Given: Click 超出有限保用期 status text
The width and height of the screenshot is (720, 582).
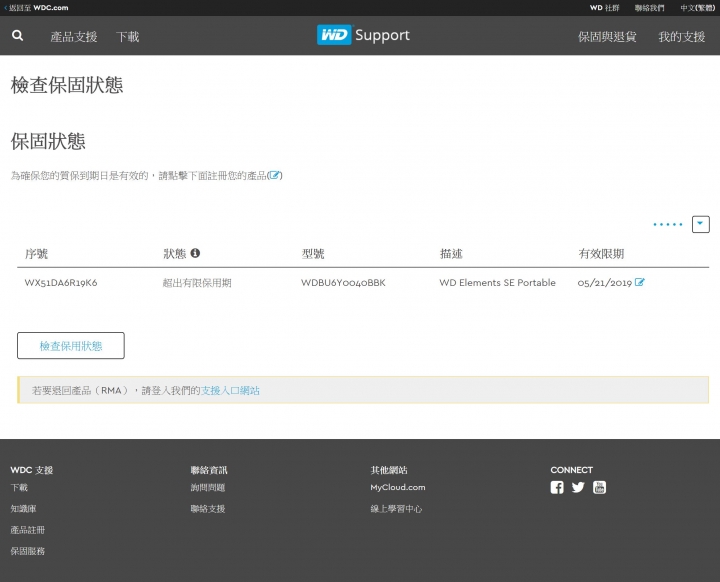Looking at the screenshot, I should 197,283.
